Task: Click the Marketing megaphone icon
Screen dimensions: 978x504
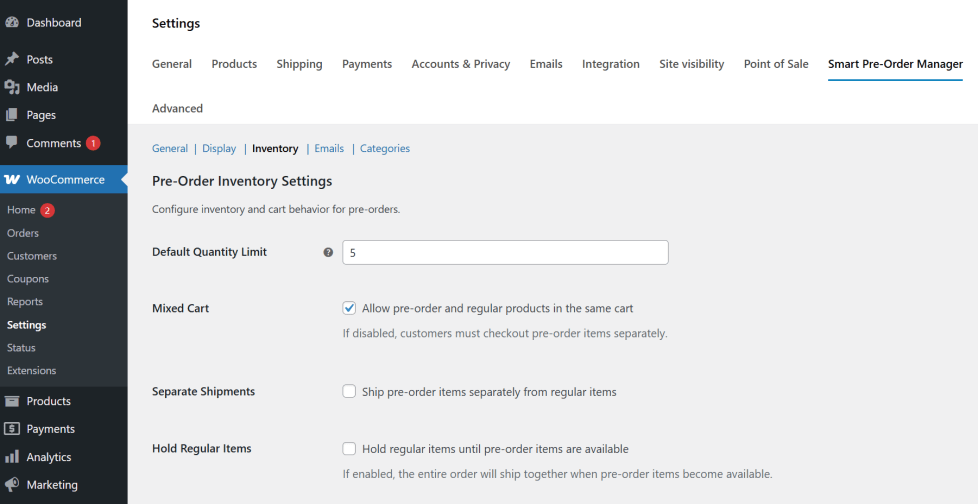Action: coord(12,485)
